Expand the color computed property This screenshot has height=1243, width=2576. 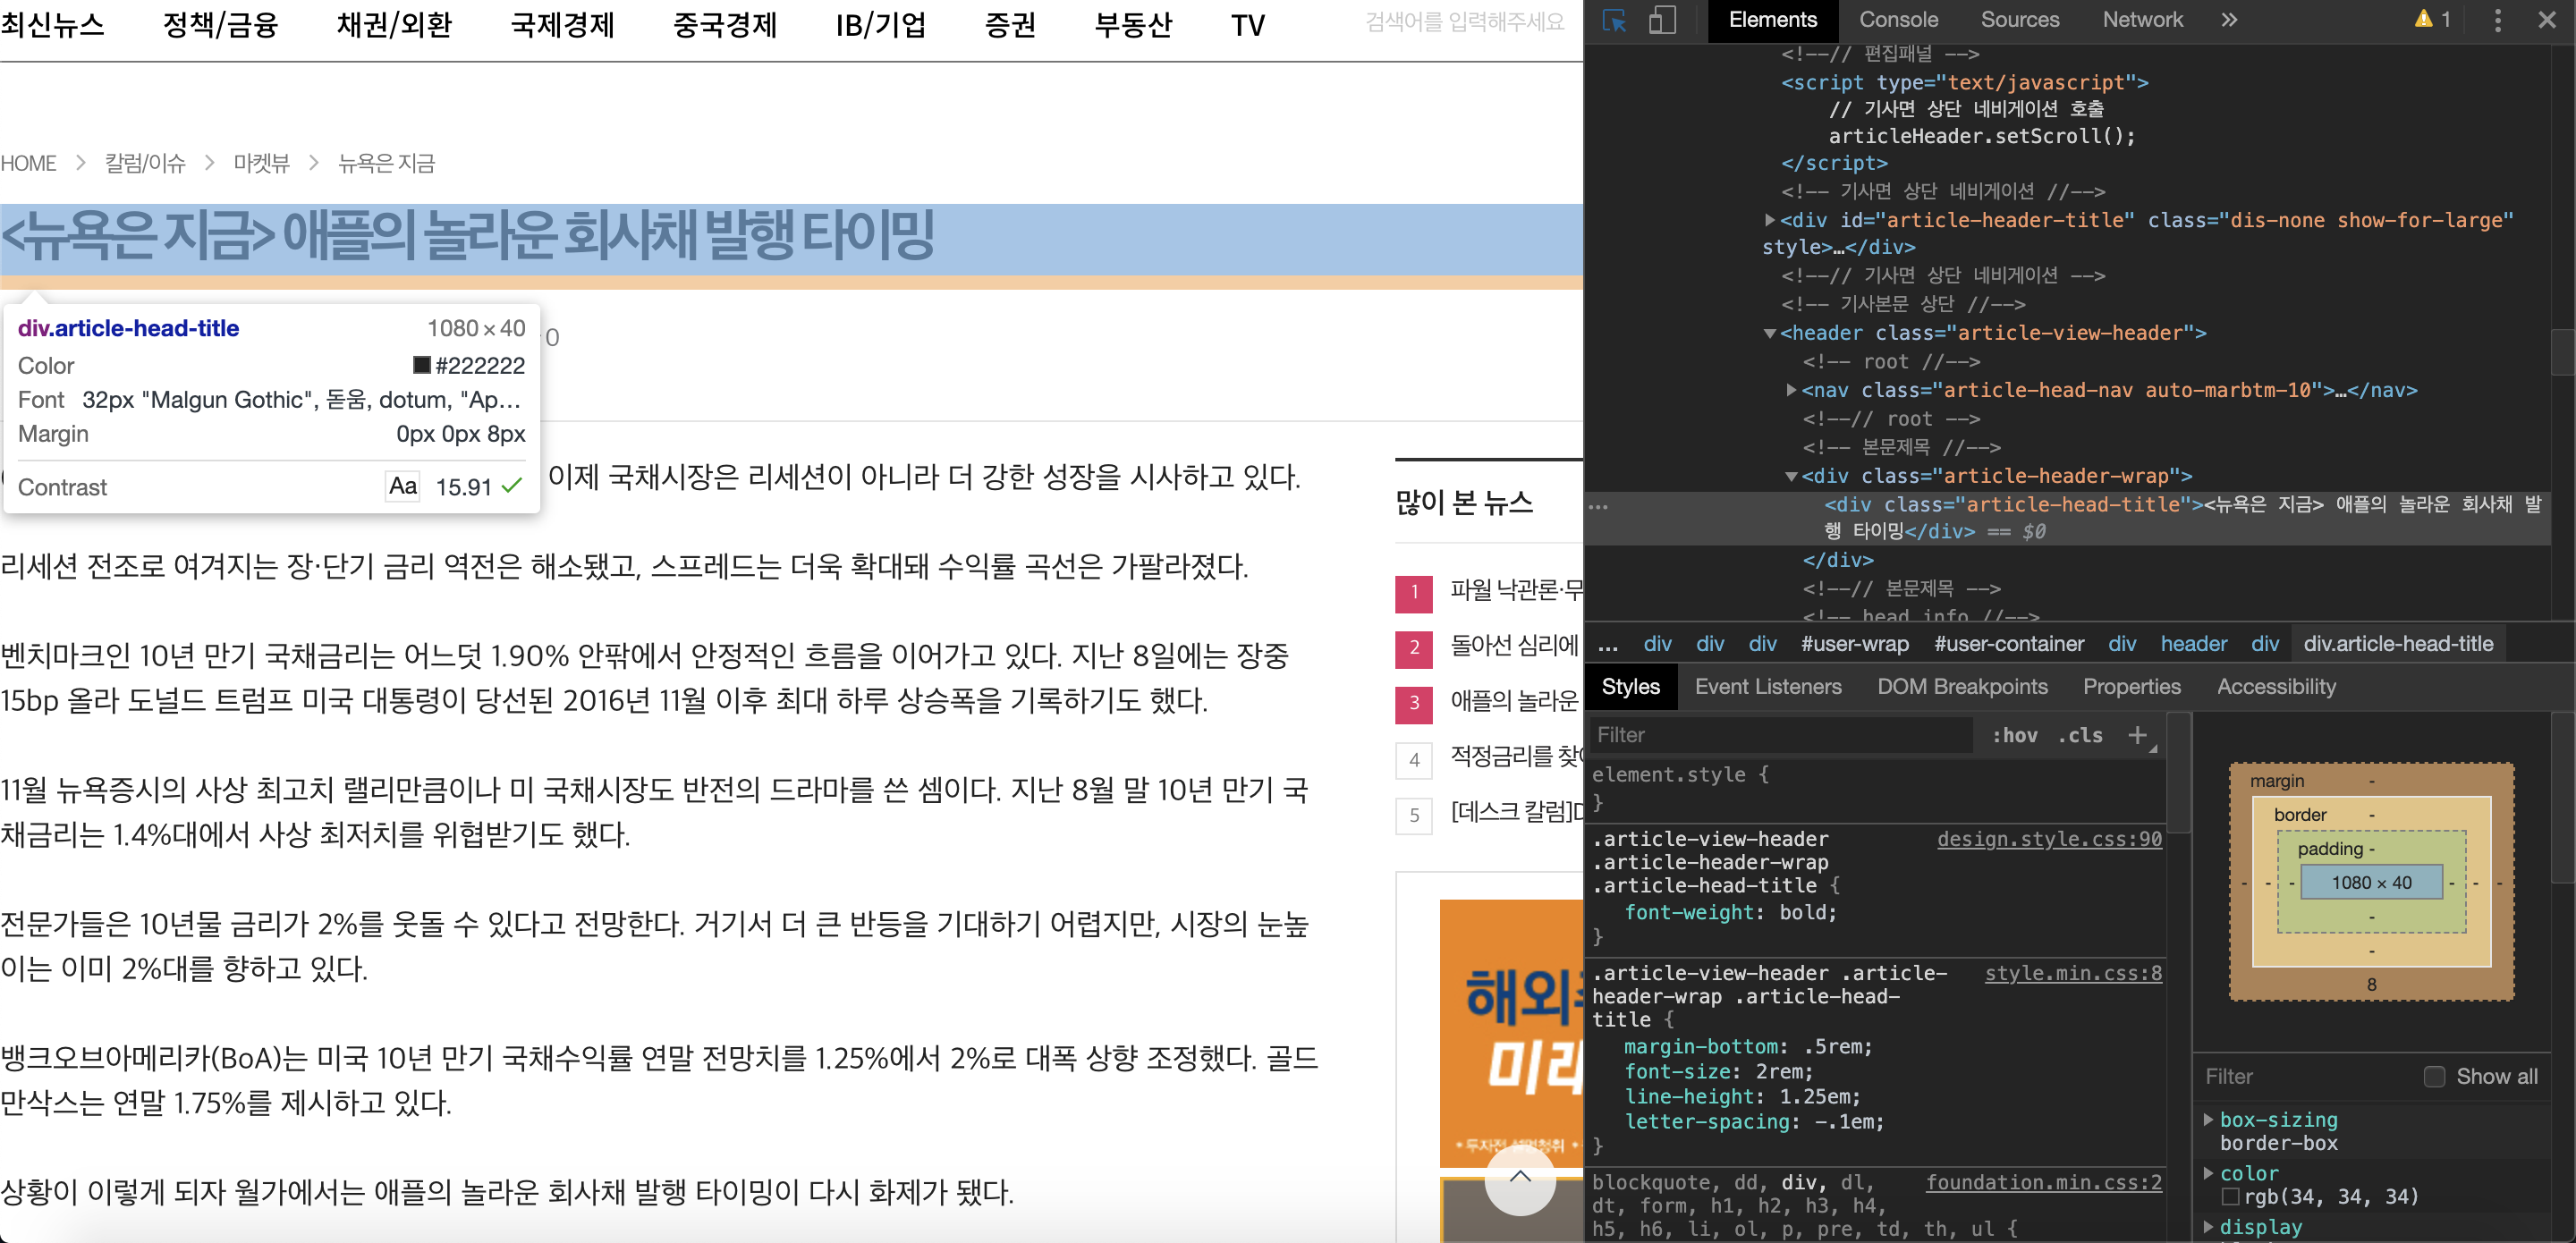[x=2208, y=1173]
